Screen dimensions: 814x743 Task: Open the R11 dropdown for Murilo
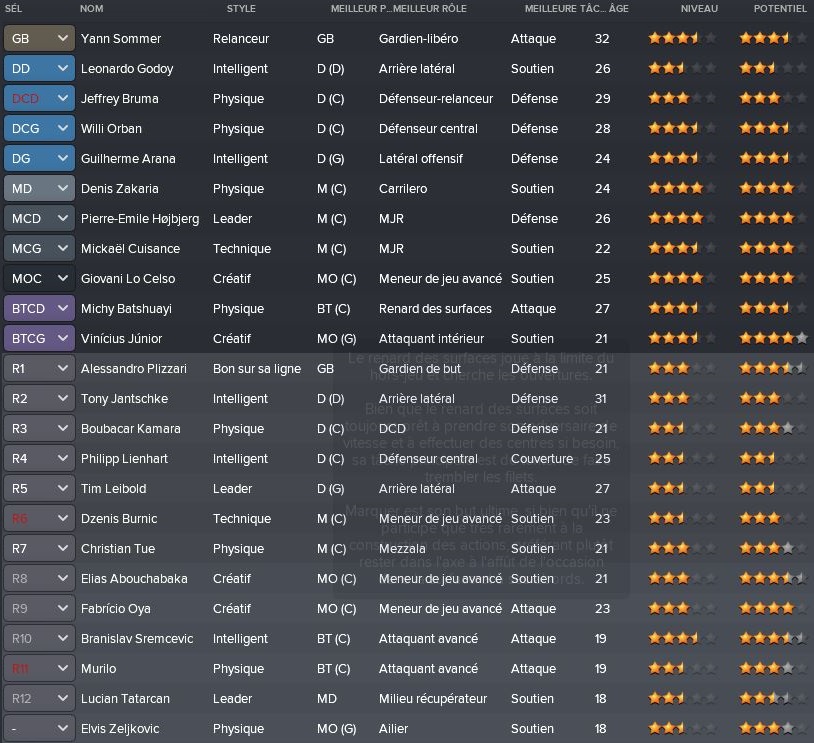point(39,669)
